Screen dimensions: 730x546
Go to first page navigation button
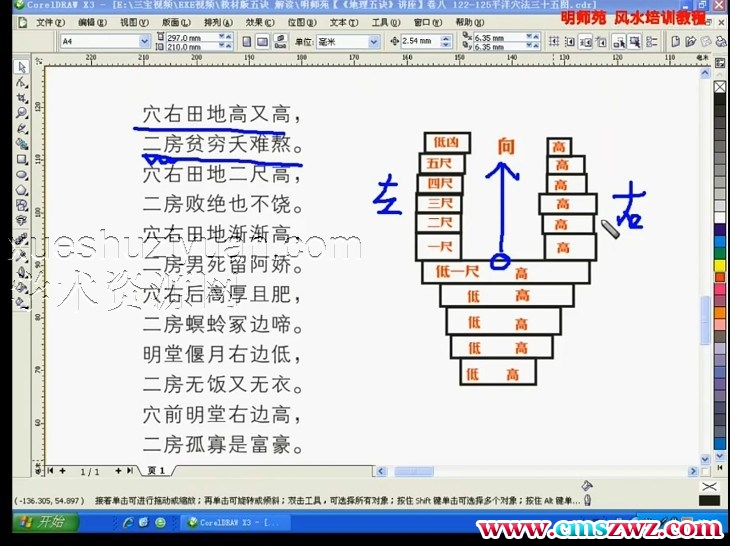50,471
